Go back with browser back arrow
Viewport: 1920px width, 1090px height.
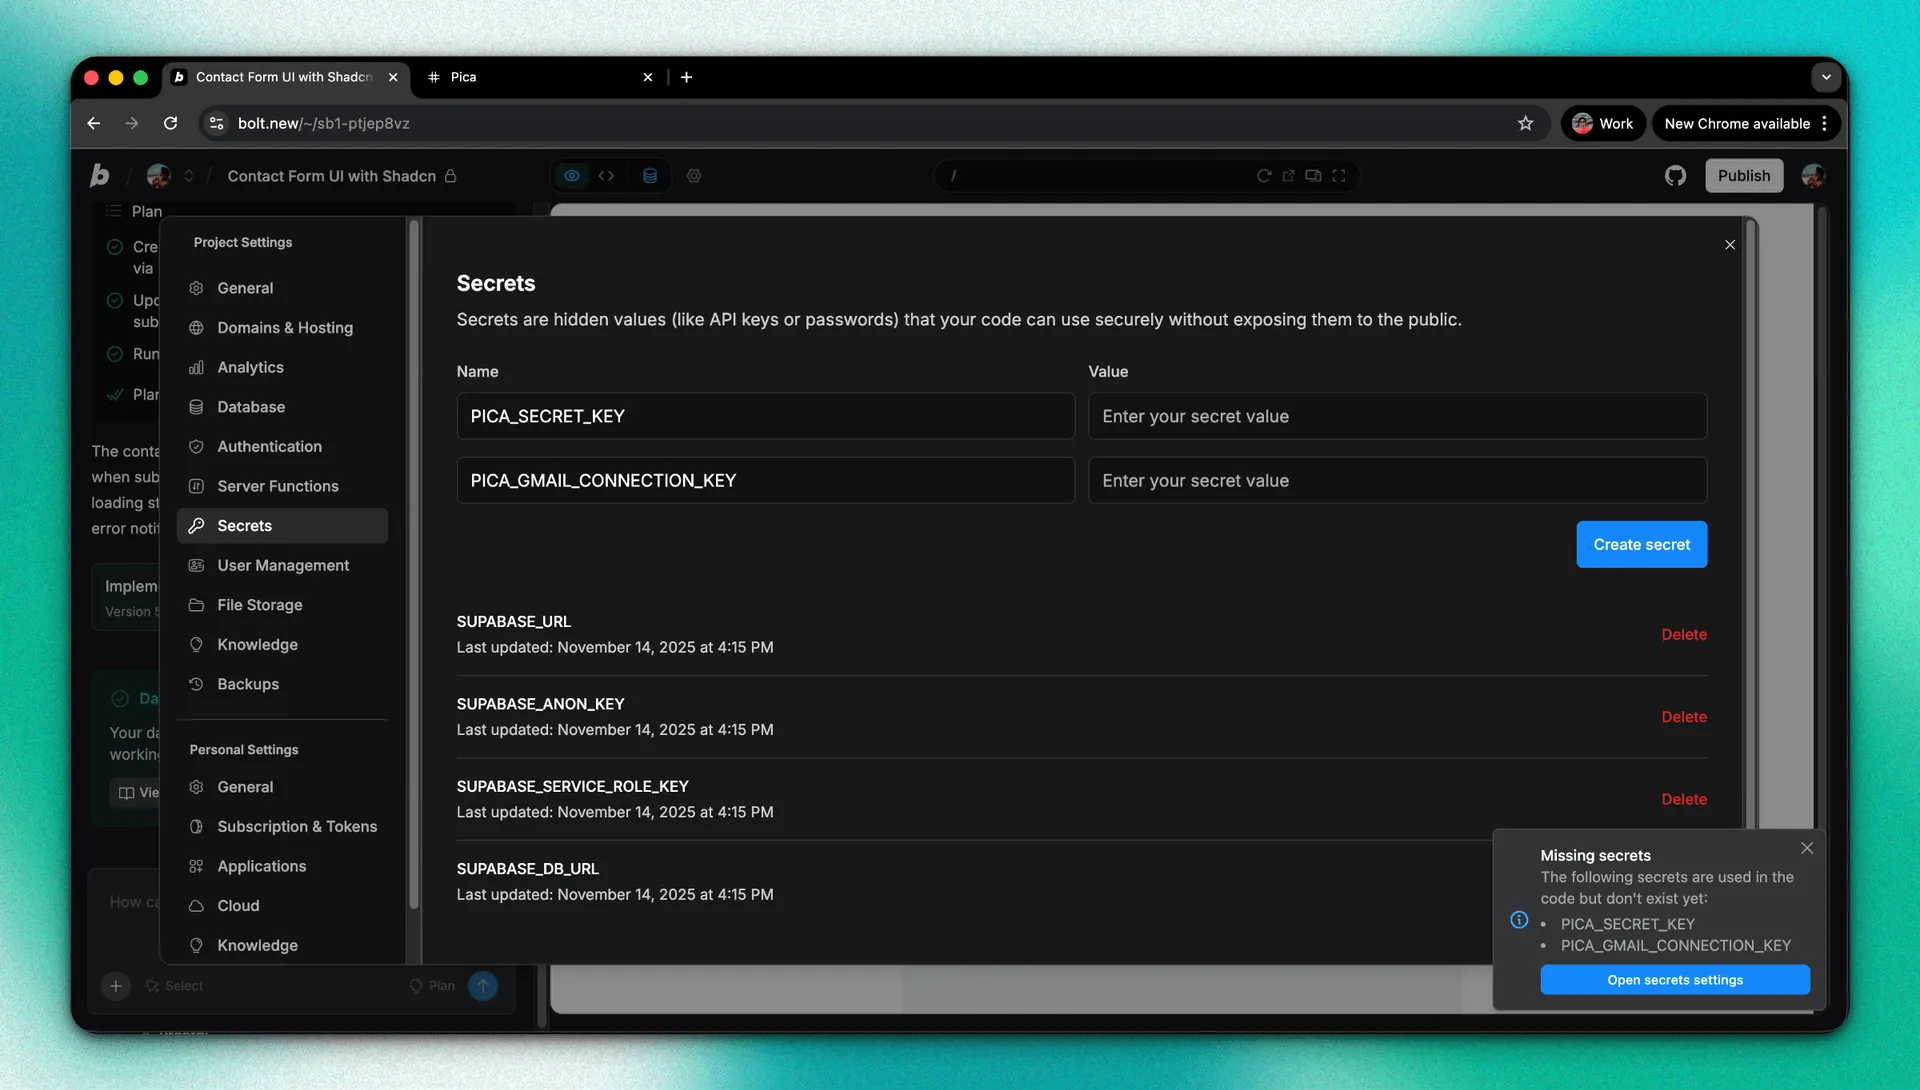coord(94,123)
